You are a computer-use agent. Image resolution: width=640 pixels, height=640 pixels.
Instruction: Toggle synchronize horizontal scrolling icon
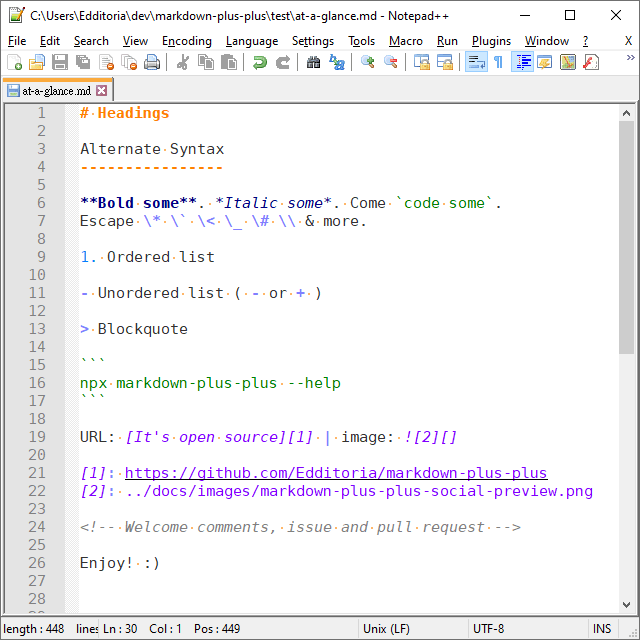pyautogui.click(x=444, y=62)
